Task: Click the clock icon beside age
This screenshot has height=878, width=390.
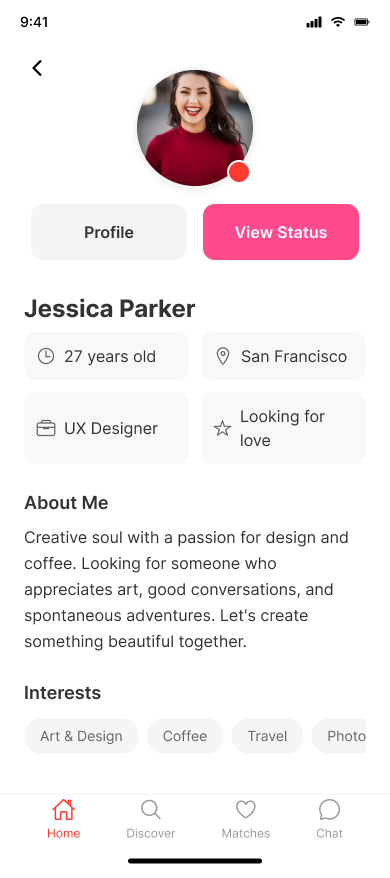Action: 46,356
